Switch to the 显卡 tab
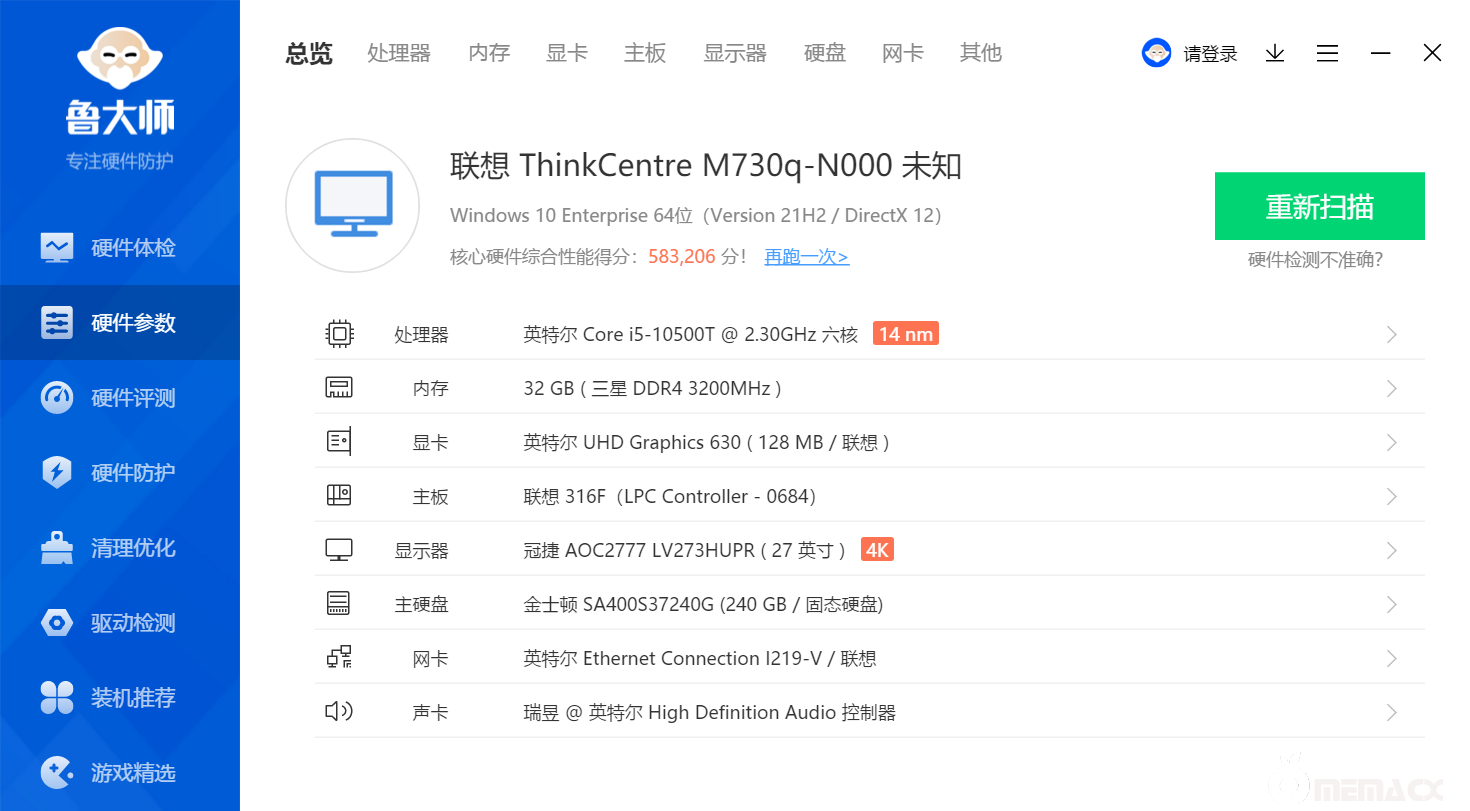 [x=567, y=53]
